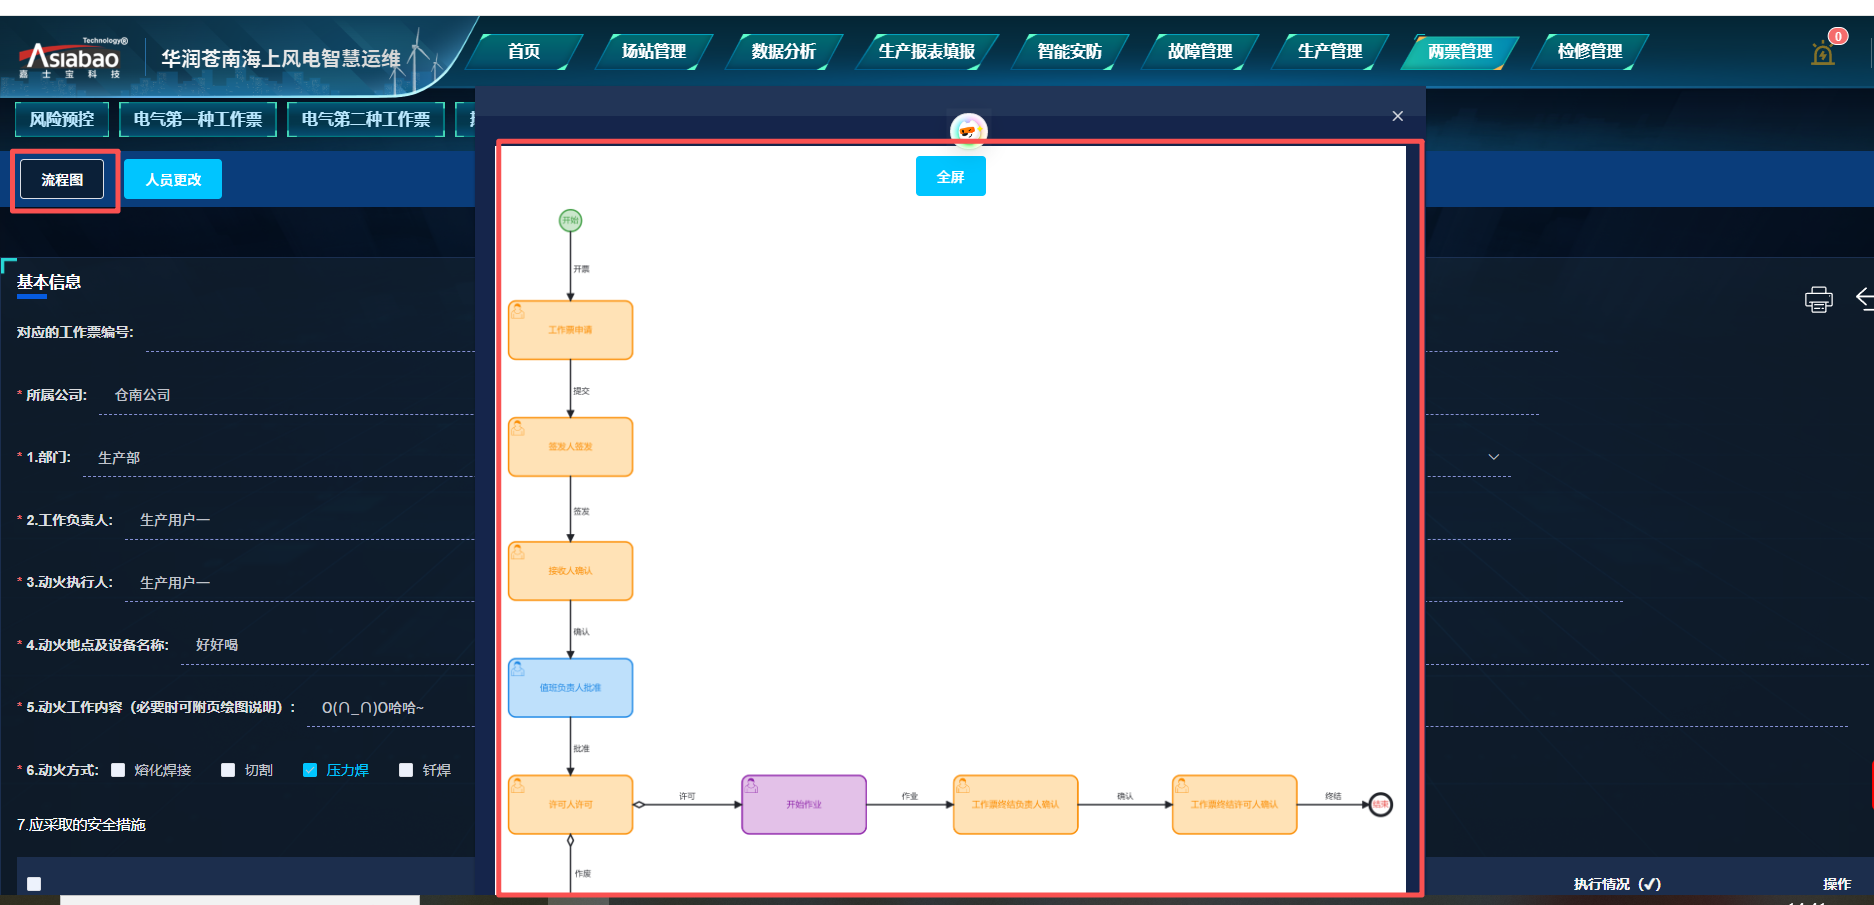Viewport: 1874px width, 905px height.
Task: Switch to 电气第一种工作票 tab
Action: tap(198, 119)
